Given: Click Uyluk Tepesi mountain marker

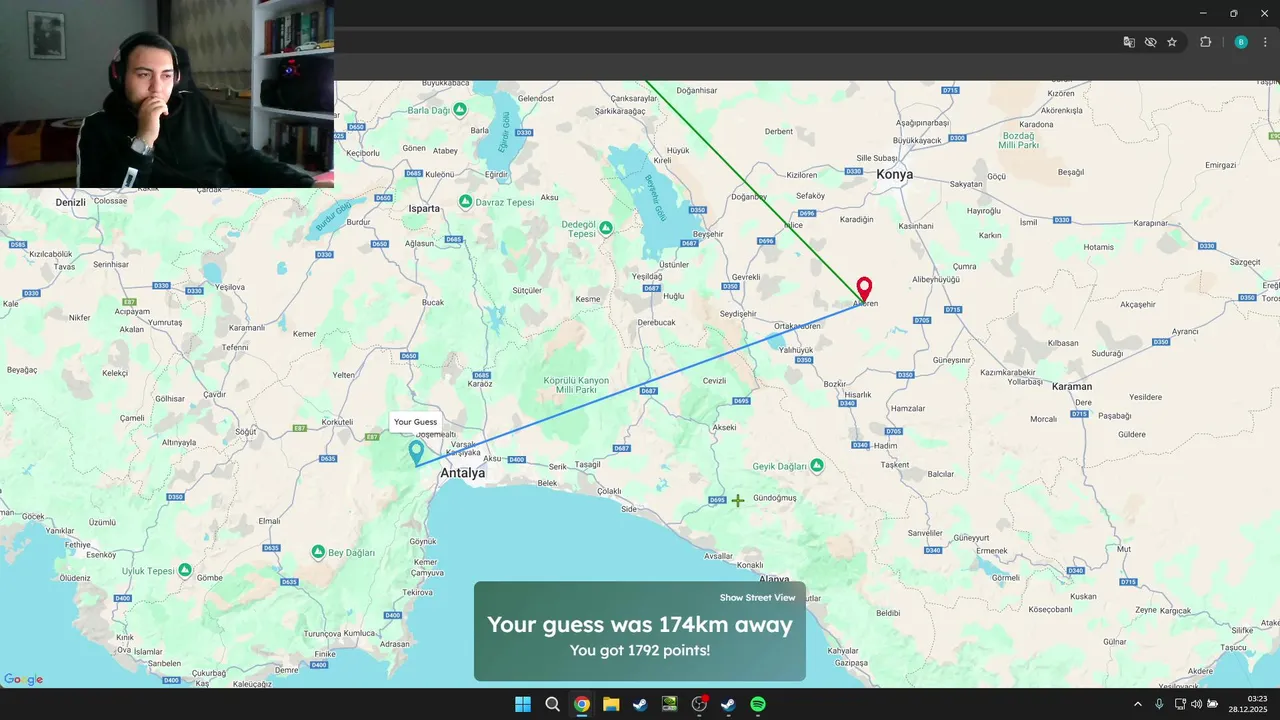Looking at the screenshot, I should point(185,570).
